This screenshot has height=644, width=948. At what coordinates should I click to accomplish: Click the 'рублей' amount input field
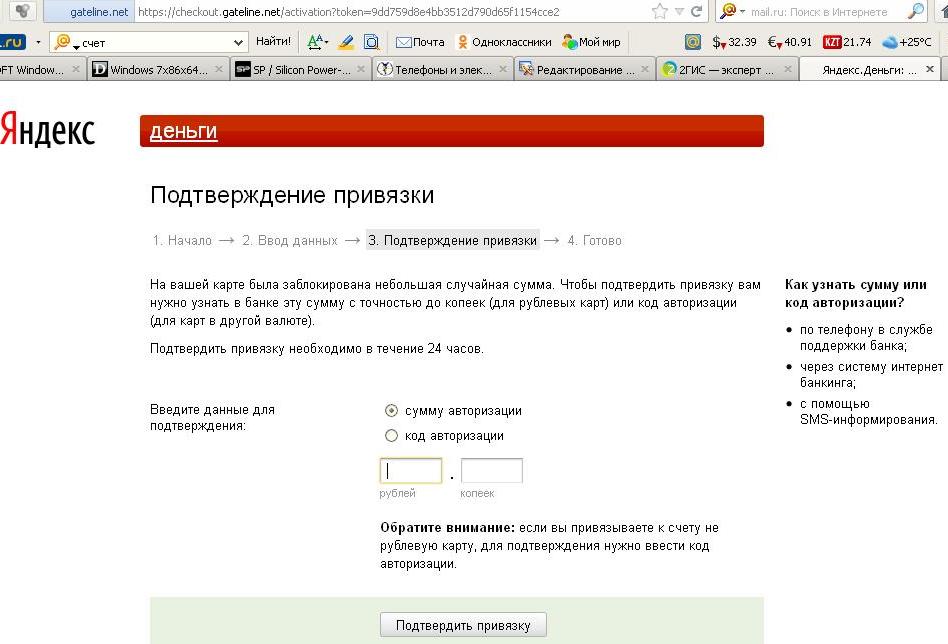411,470
